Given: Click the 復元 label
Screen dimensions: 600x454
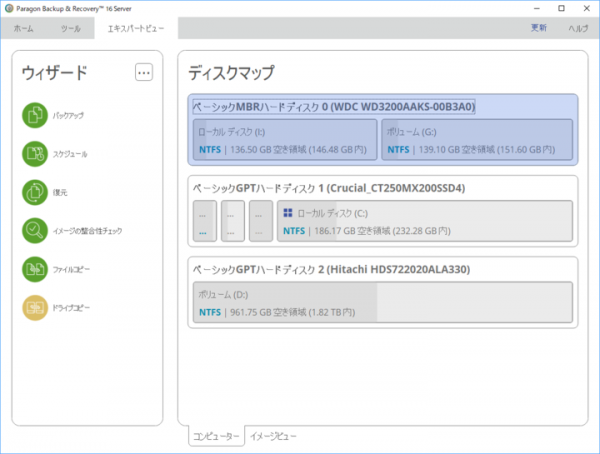Looking at the screenshot, I should 60,193.
